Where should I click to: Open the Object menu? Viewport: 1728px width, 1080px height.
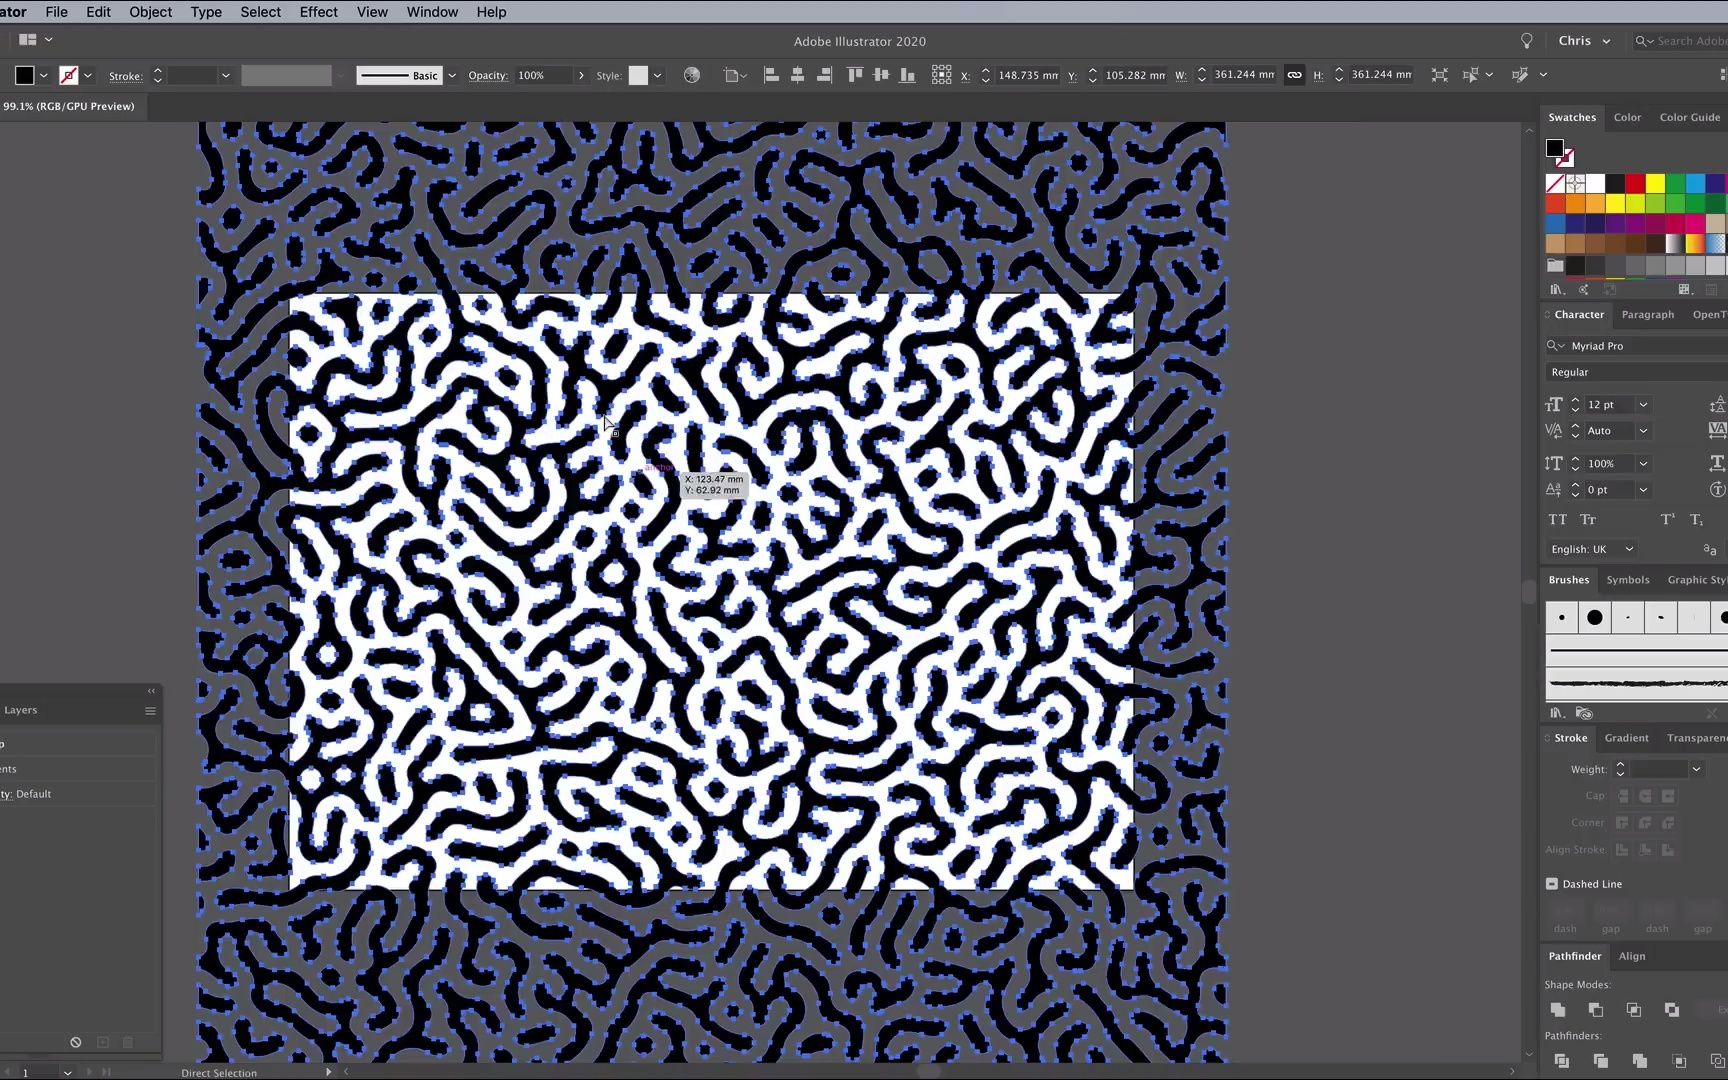tap(151, 12)
